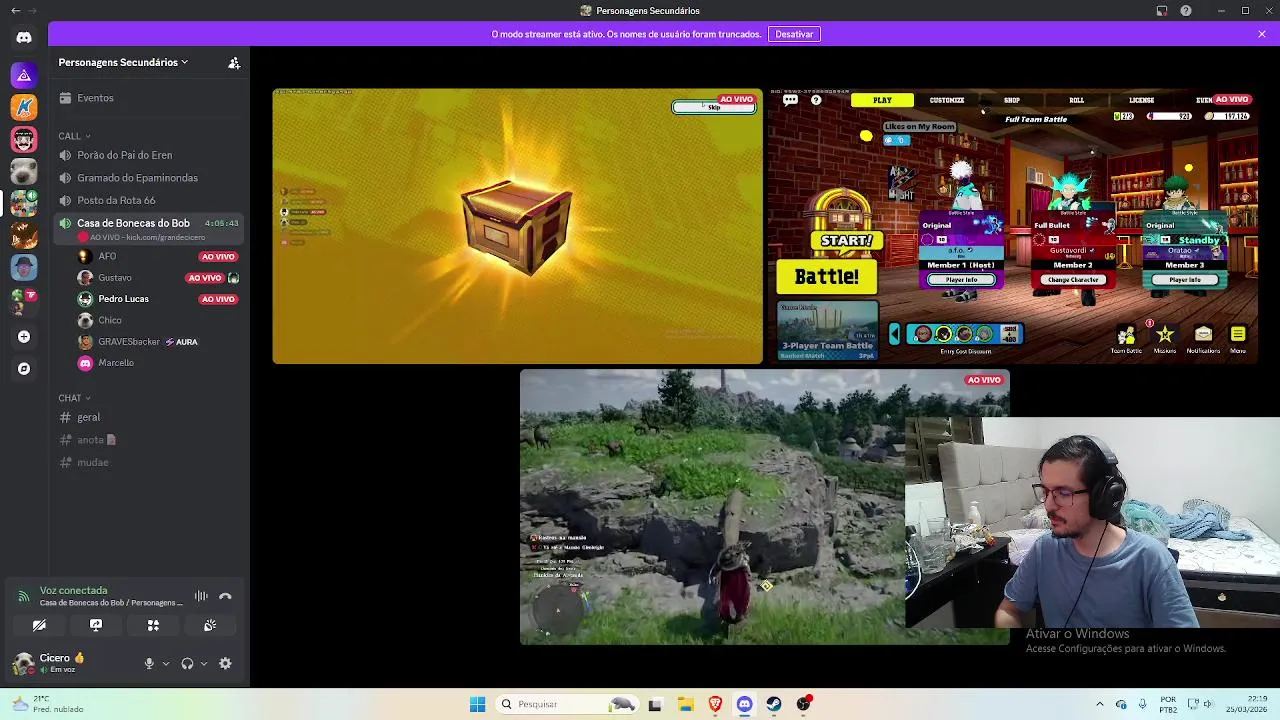Expand microphone input options arrow
The image size is (1280, 720).
point(166,663)
